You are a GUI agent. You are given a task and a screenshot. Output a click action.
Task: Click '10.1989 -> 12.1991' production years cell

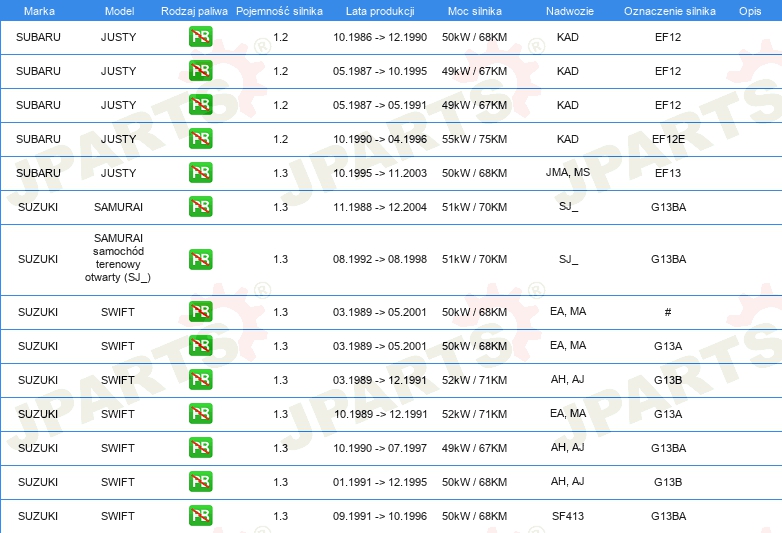[381, 414]
